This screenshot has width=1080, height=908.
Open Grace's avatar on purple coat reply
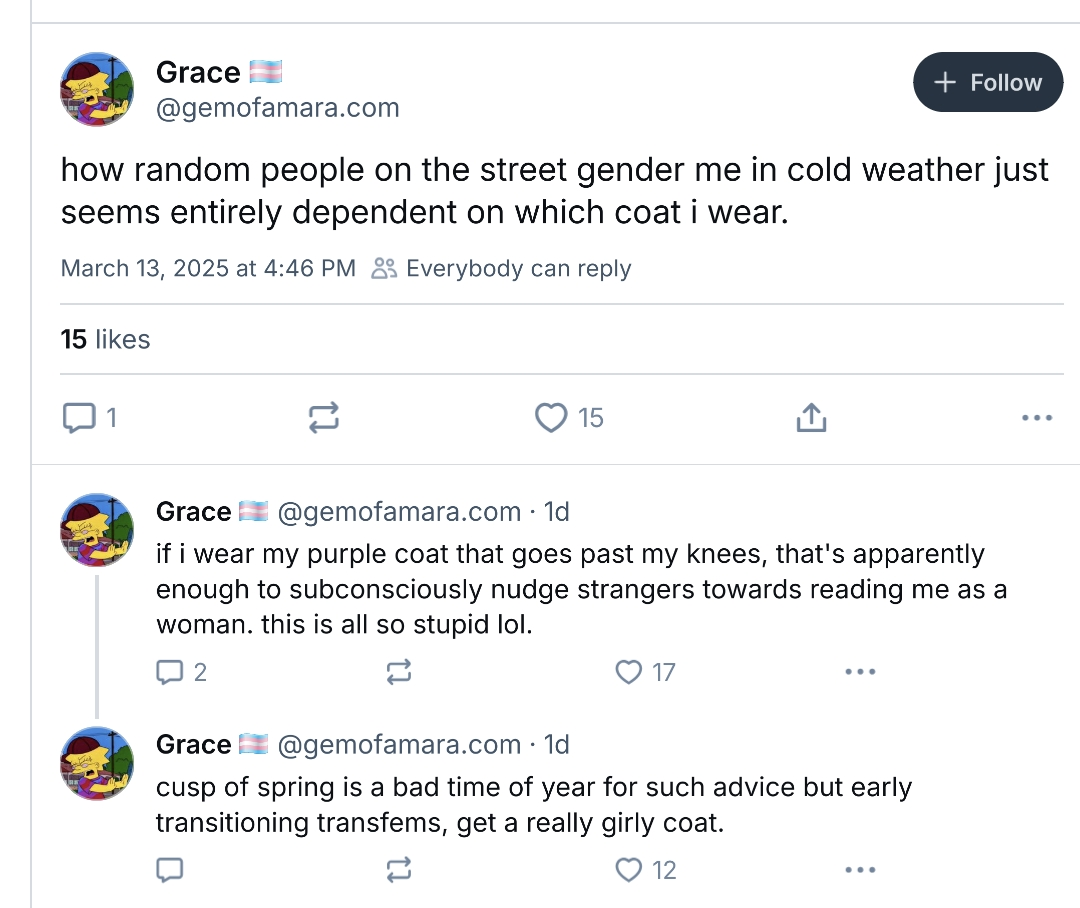pyautogui.click(x=97, y=530)
